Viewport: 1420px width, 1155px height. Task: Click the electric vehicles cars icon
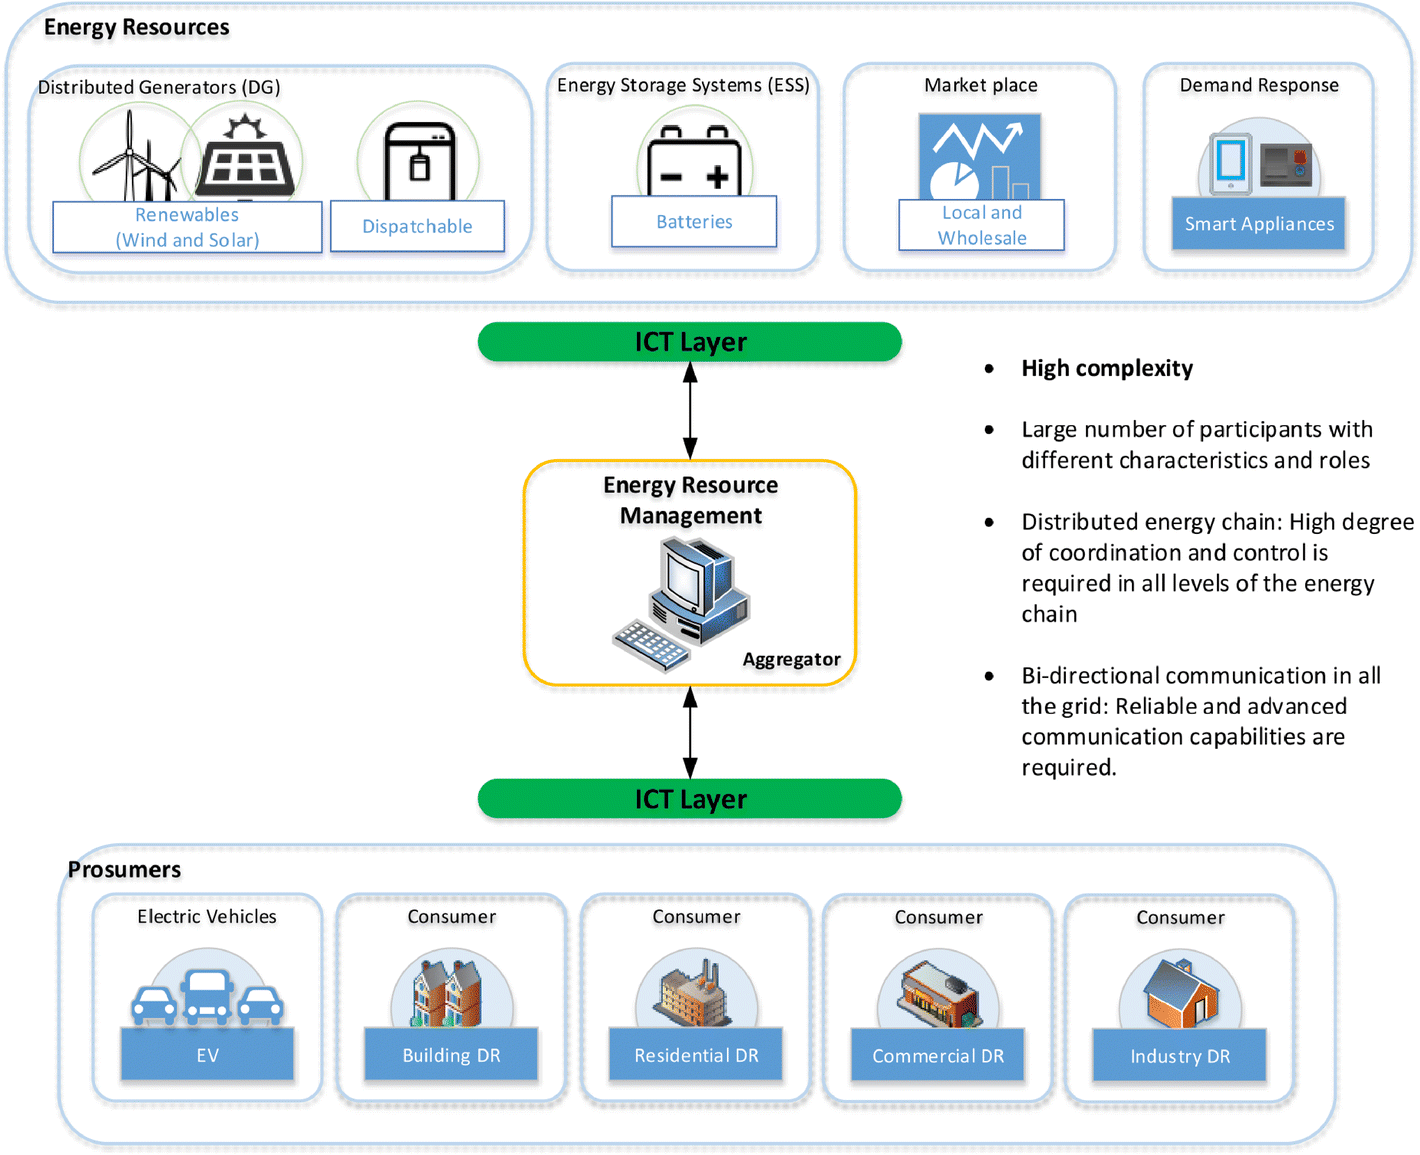[x=207, y=998]
